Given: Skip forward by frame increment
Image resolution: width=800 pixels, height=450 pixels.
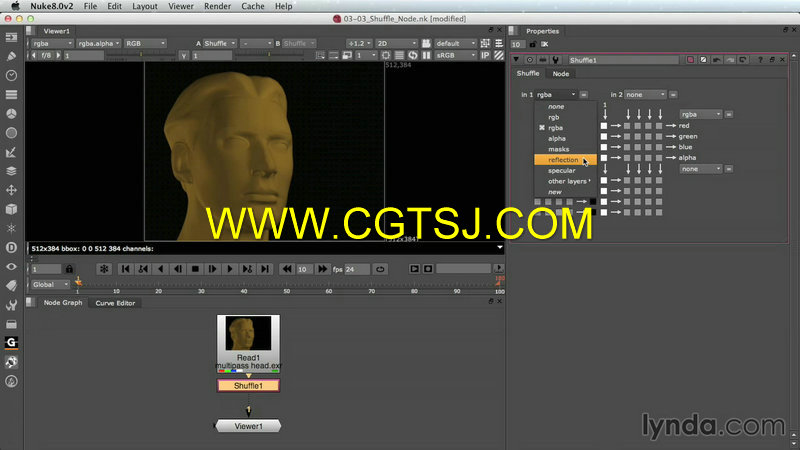Looking at the screenshot, I should pyautogui.click(x=322, y=269).
